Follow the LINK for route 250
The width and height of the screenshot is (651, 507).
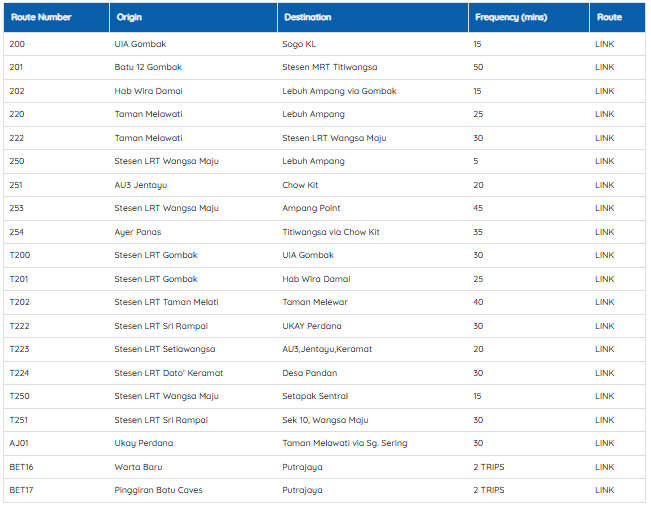pos(604,161)
